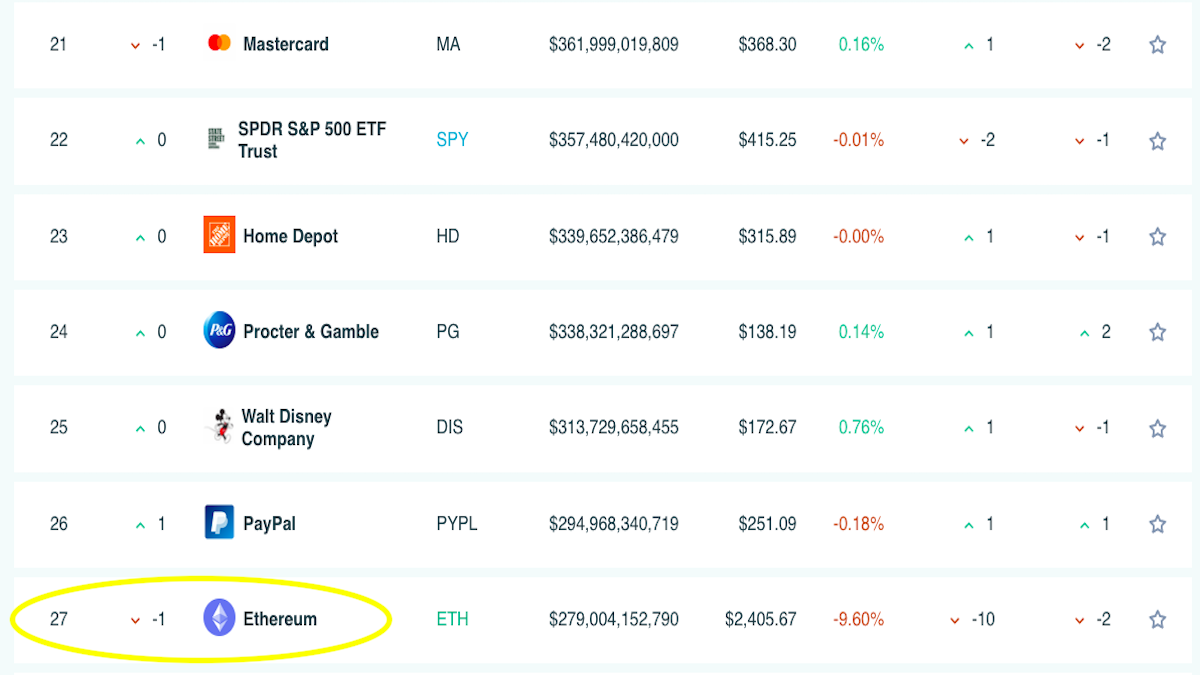Click the Mastercard logo icon
The image size is (1200, 675).
pyautogui.click(x=219, y=43)
